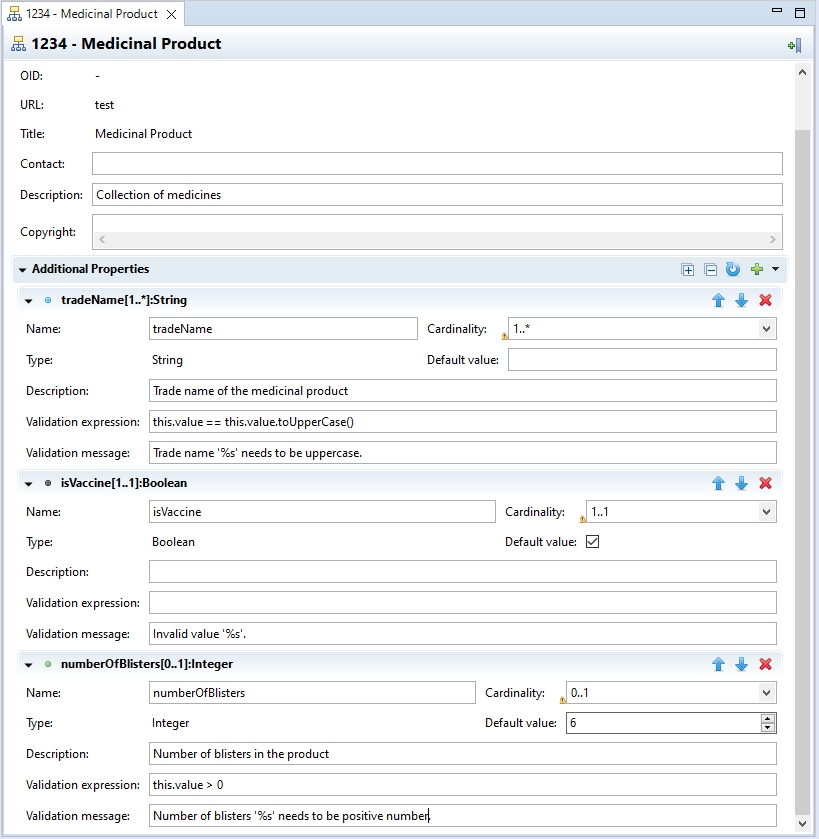Viewport: 819px width, 839px height.
Task: Click the tradeName validation expression field
Action: coord(462,422)
